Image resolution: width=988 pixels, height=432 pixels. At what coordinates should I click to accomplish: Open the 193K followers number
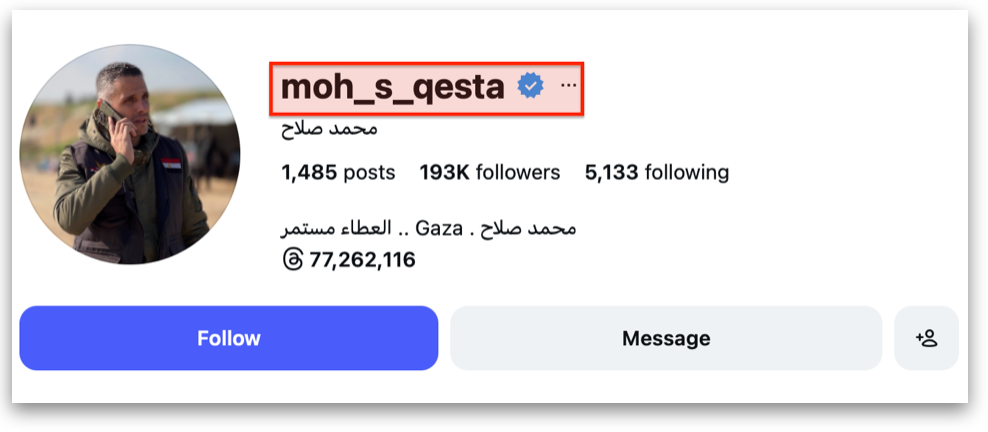445,173
